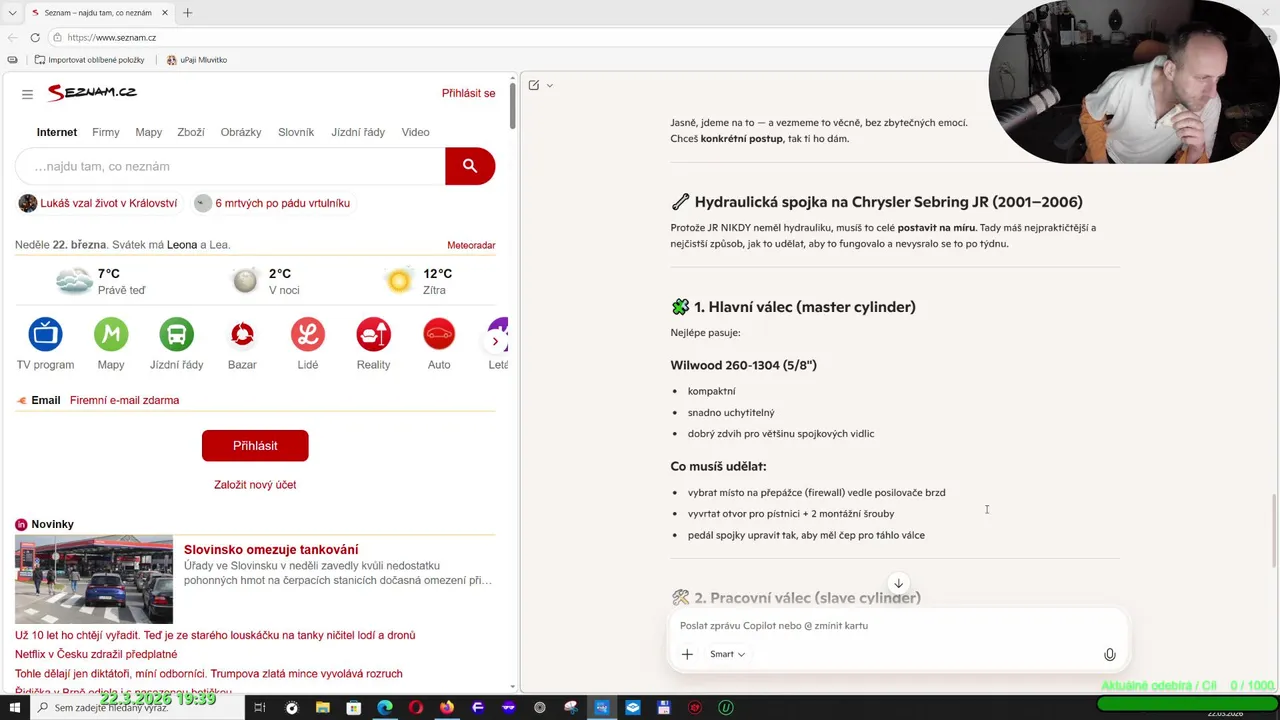Open the Lidé service icon
The height and width of the screenshot is (720, 1280).
tap(308, 334)
